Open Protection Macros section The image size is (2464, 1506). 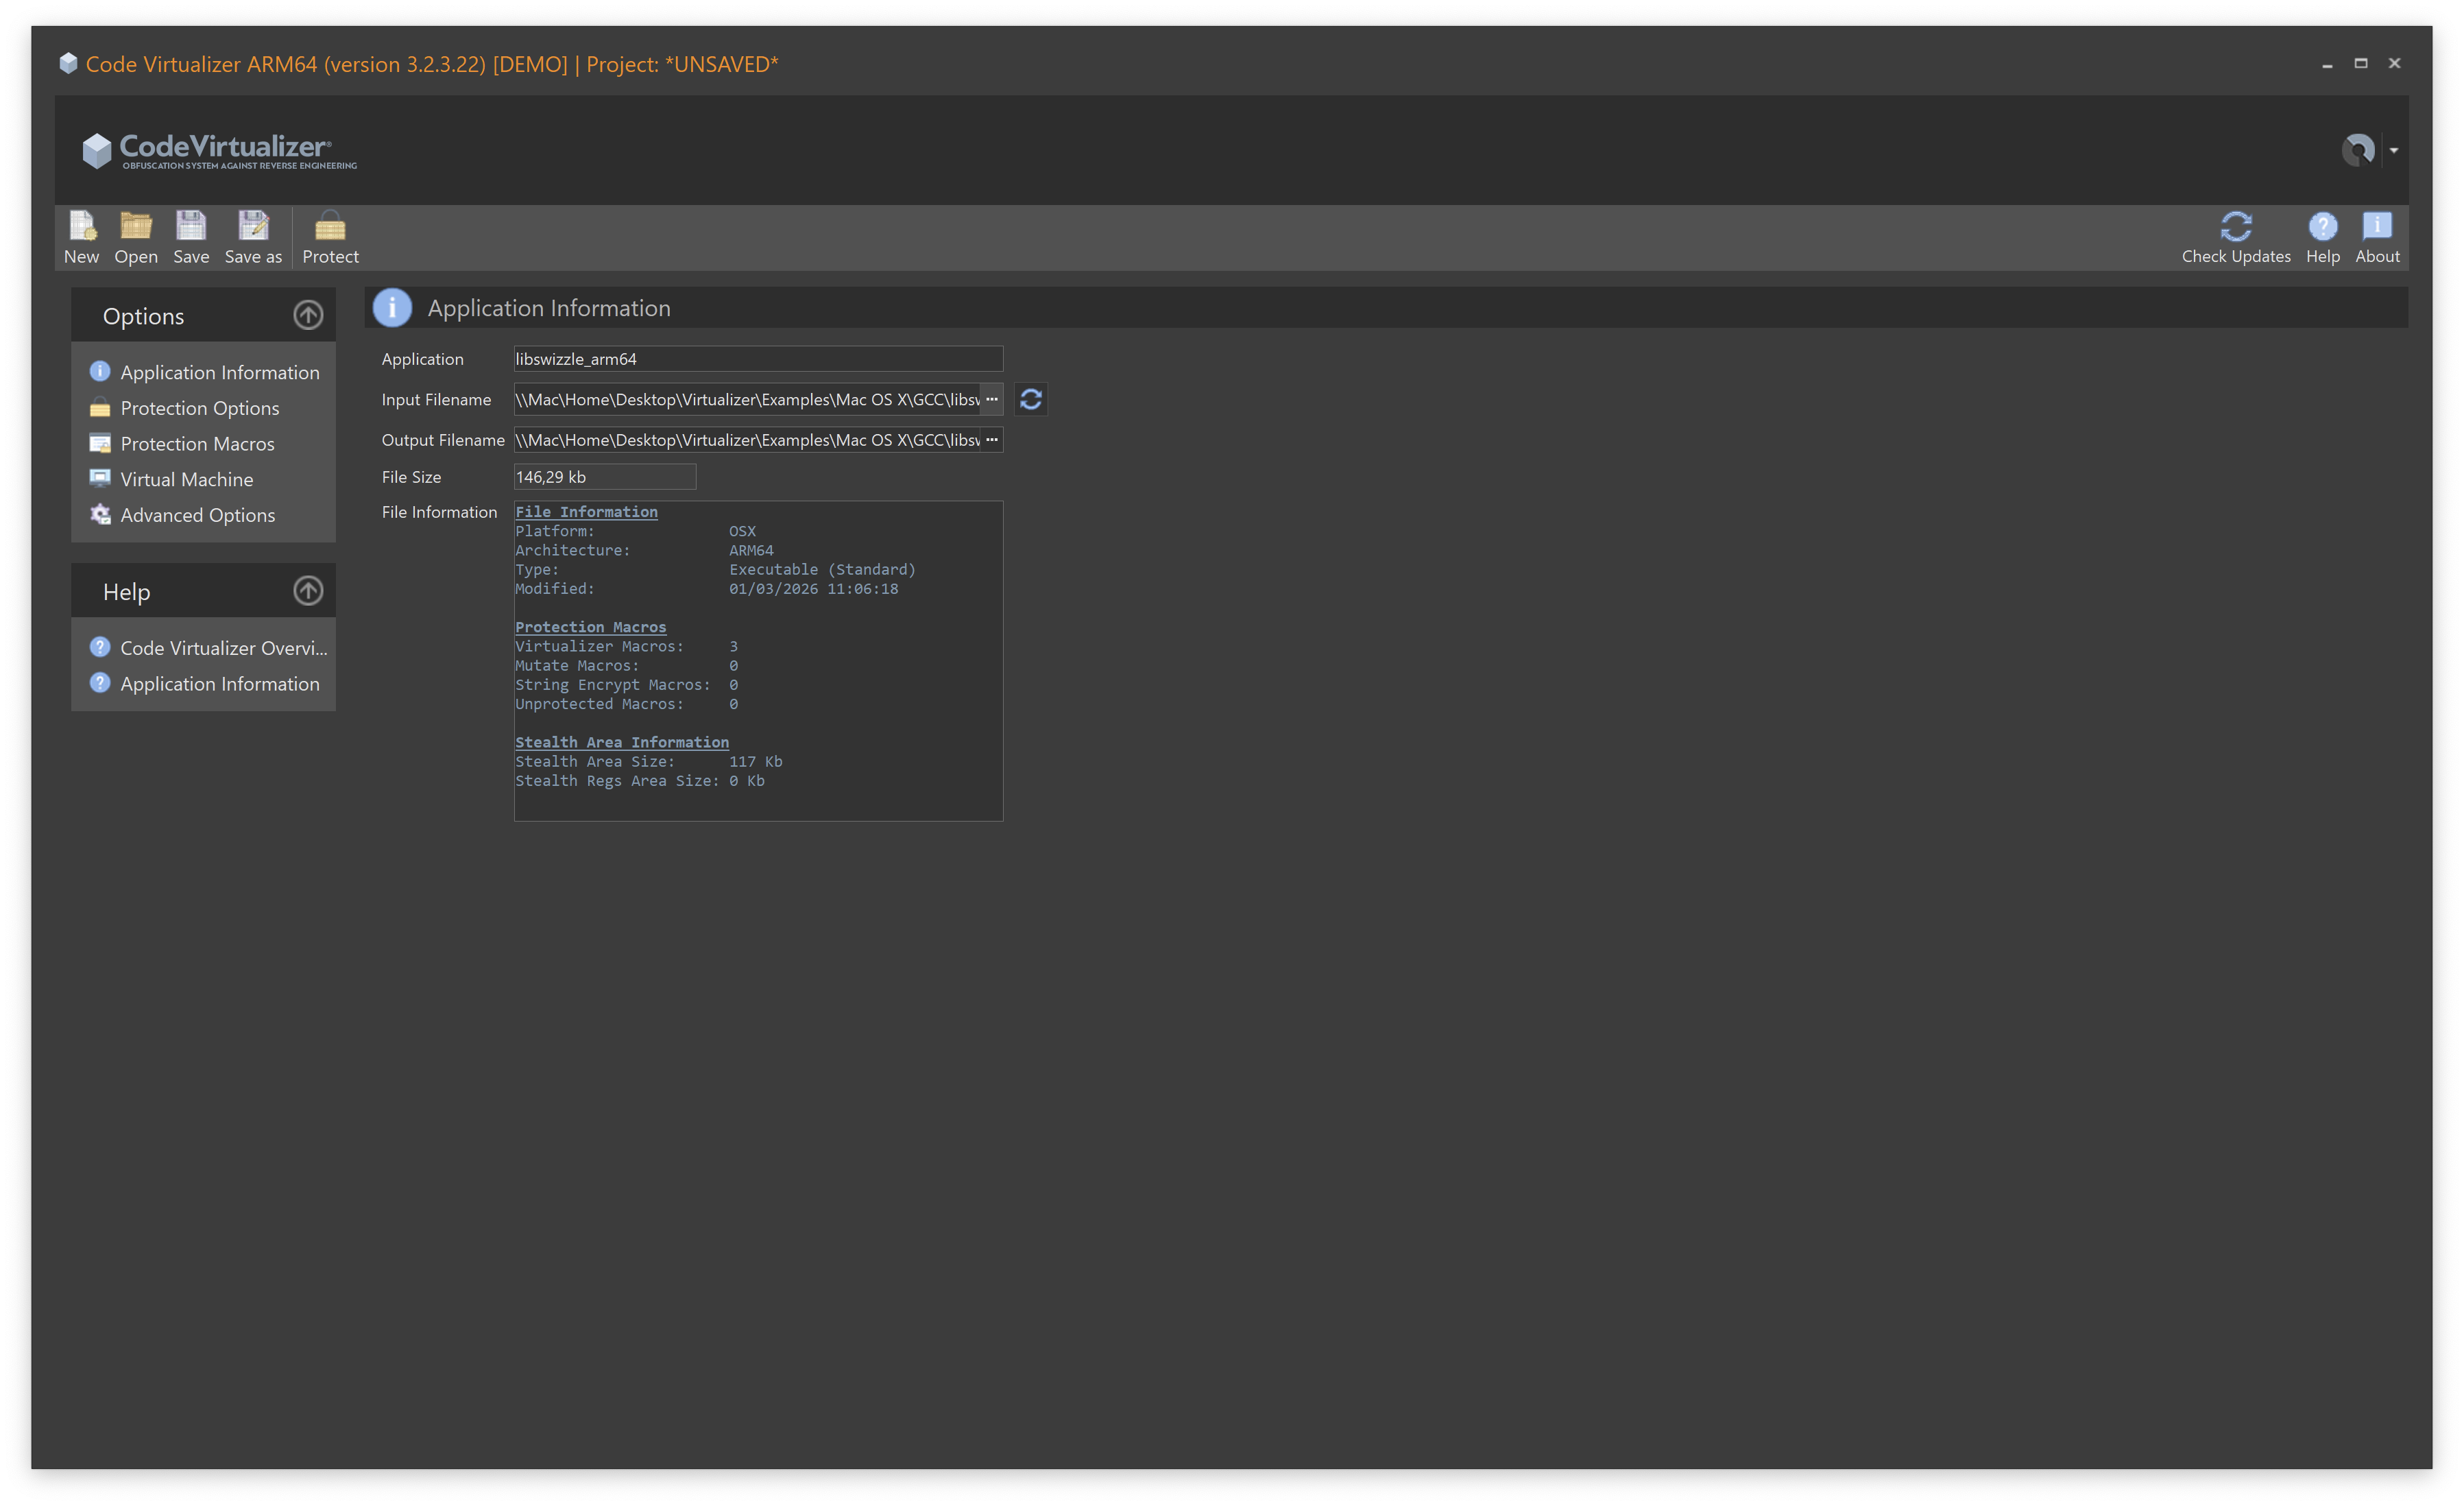tap(182, 444)
